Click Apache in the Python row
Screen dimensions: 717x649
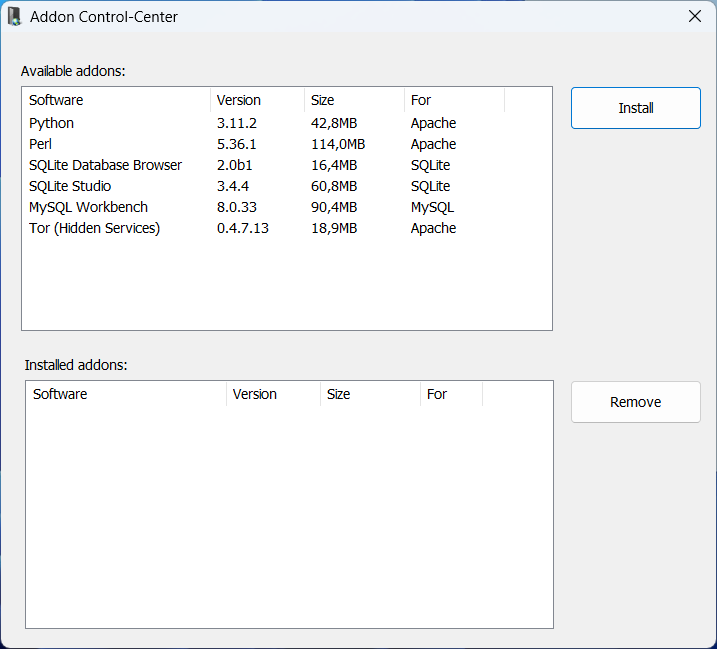point(433,123)
